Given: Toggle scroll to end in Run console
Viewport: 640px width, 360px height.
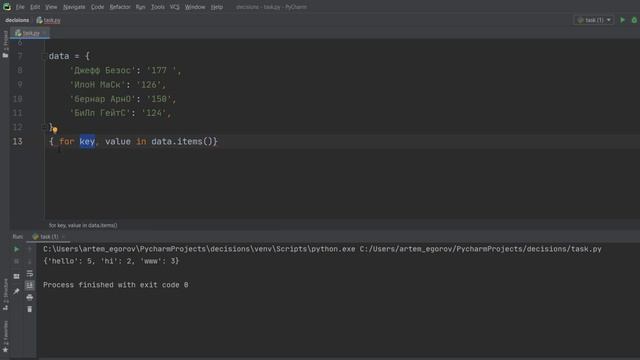Looking at the screenshot, I should click(29, 285).
